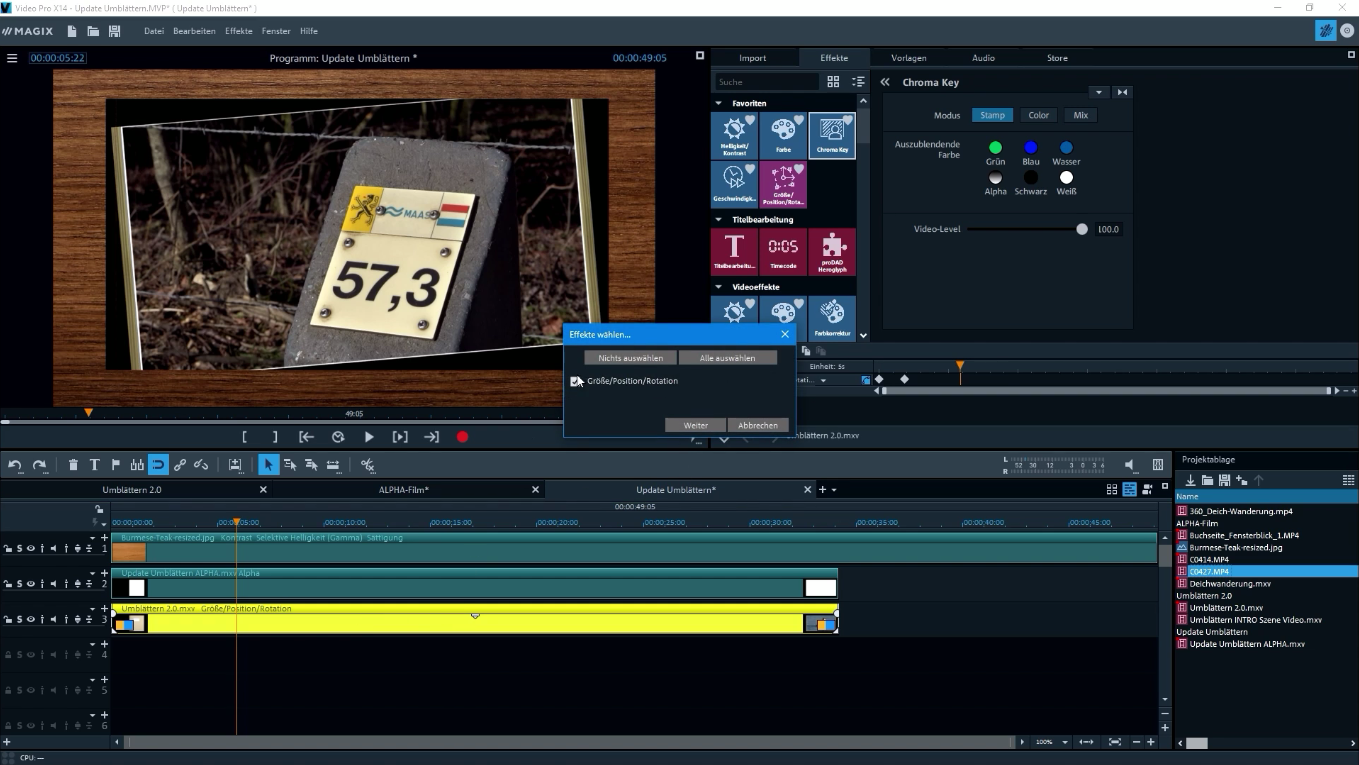Click the undo arrow icon

pyautogui.click(x=15, y=464)
